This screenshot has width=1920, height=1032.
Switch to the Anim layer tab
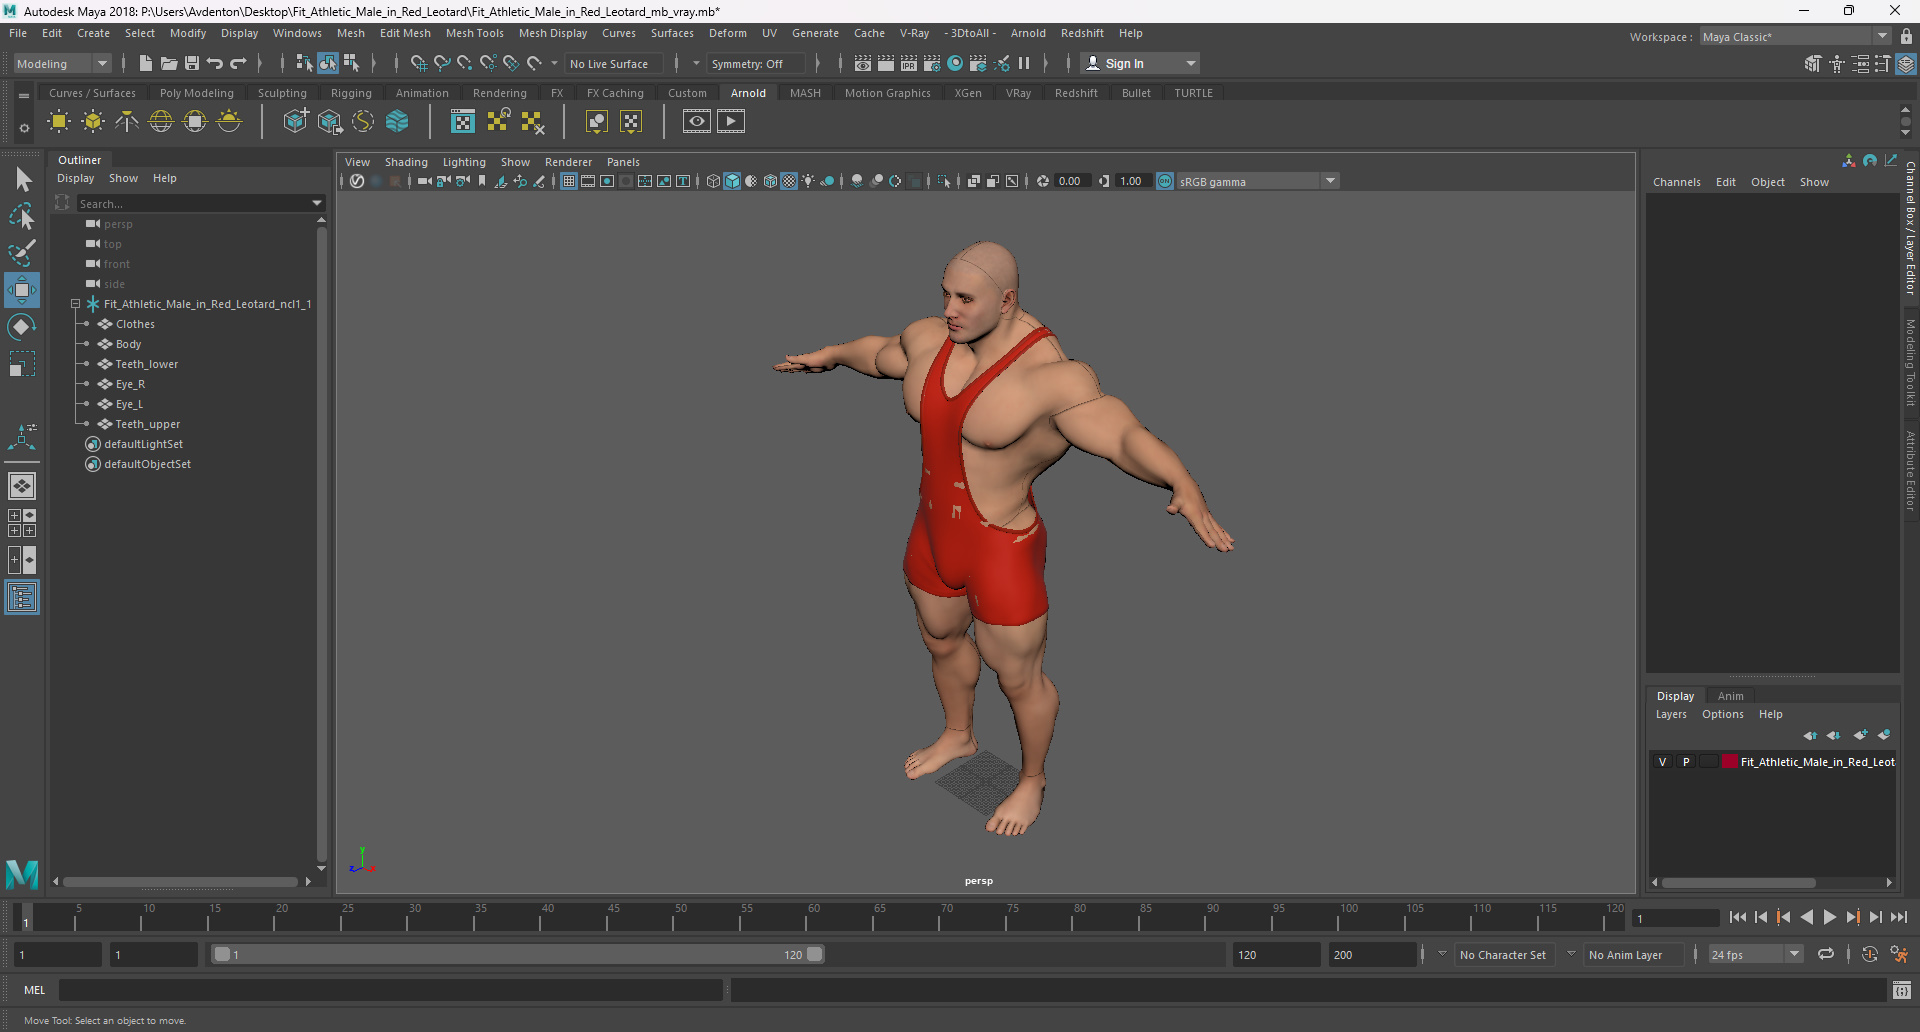[1730, 696]
